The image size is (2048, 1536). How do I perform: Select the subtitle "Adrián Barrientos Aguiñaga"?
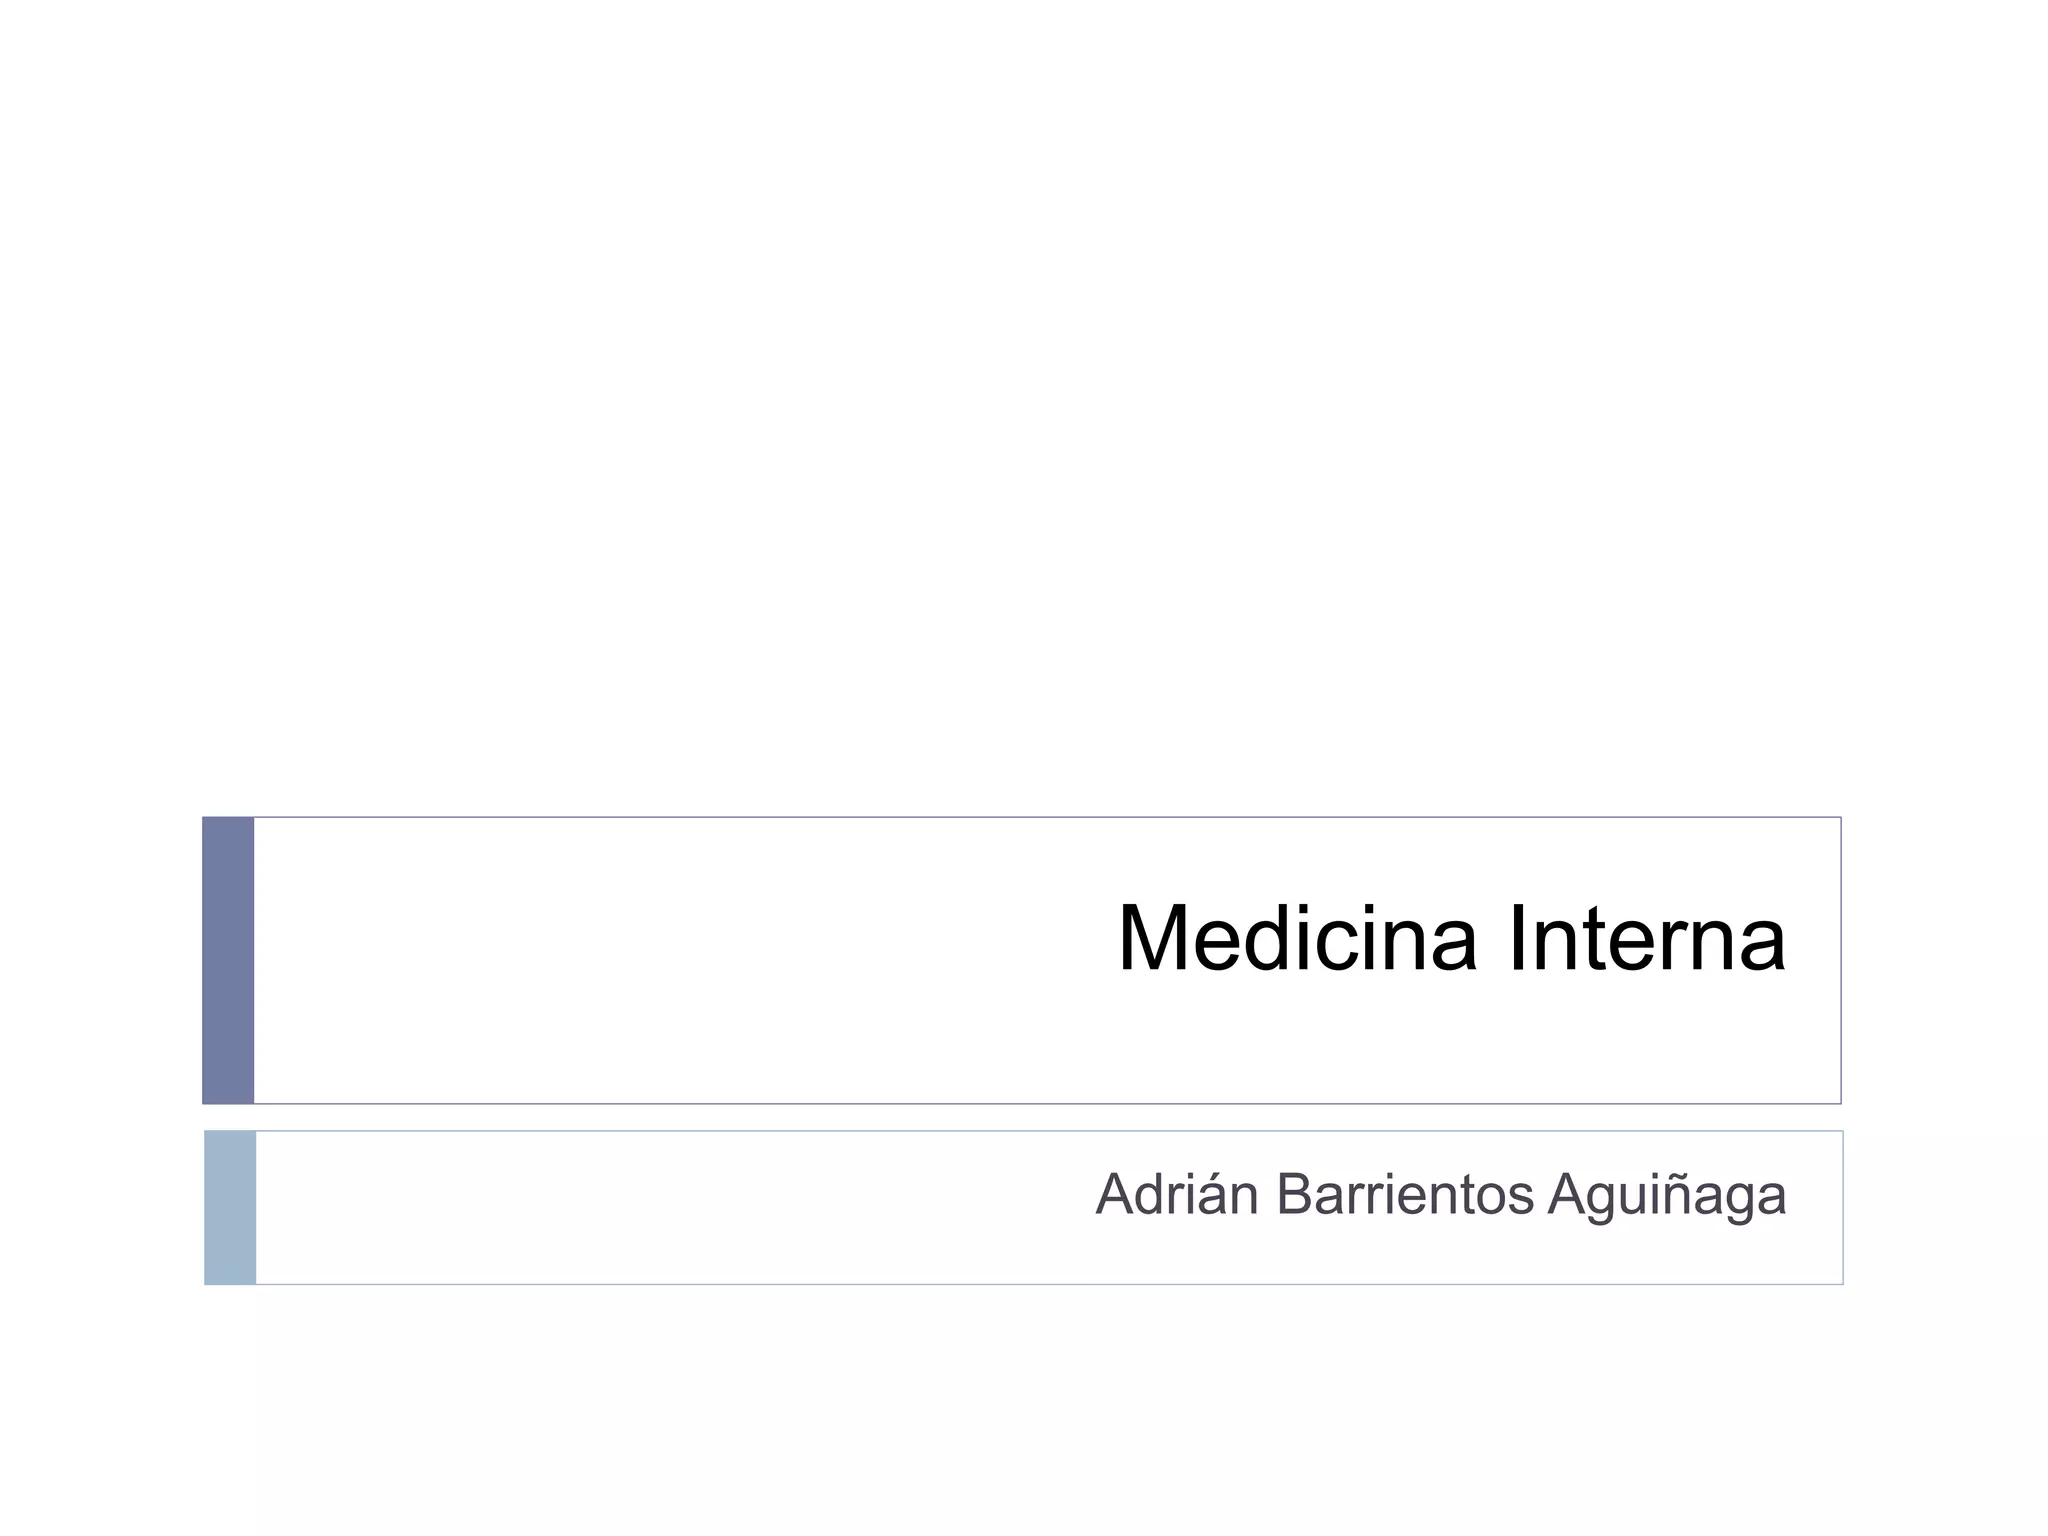coord(1440,1195)
